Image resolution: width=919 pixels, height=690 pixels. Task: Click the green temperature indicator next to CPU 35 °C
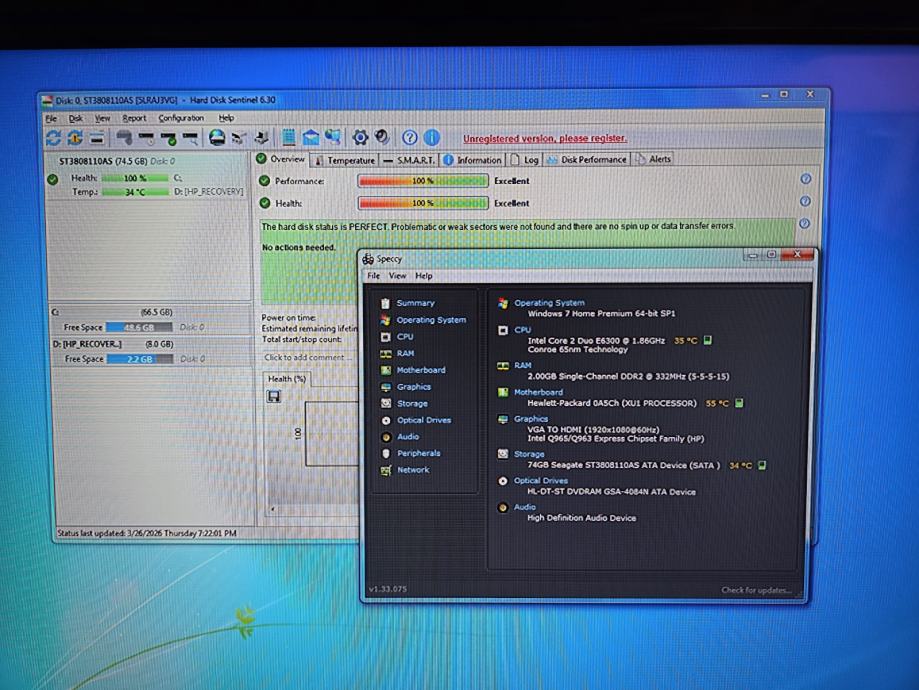click(707, 340)
